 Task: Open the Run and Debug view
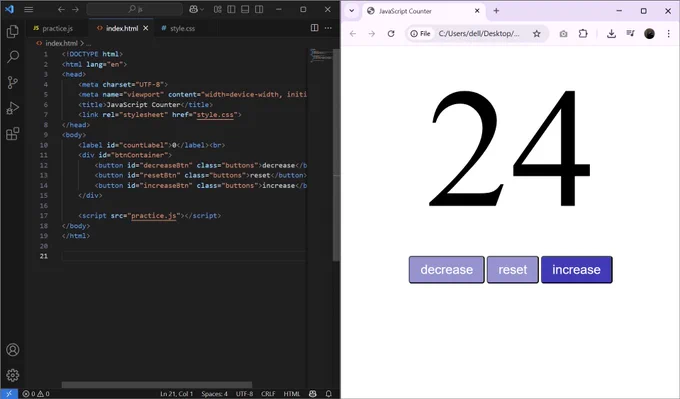pos(13,108)
